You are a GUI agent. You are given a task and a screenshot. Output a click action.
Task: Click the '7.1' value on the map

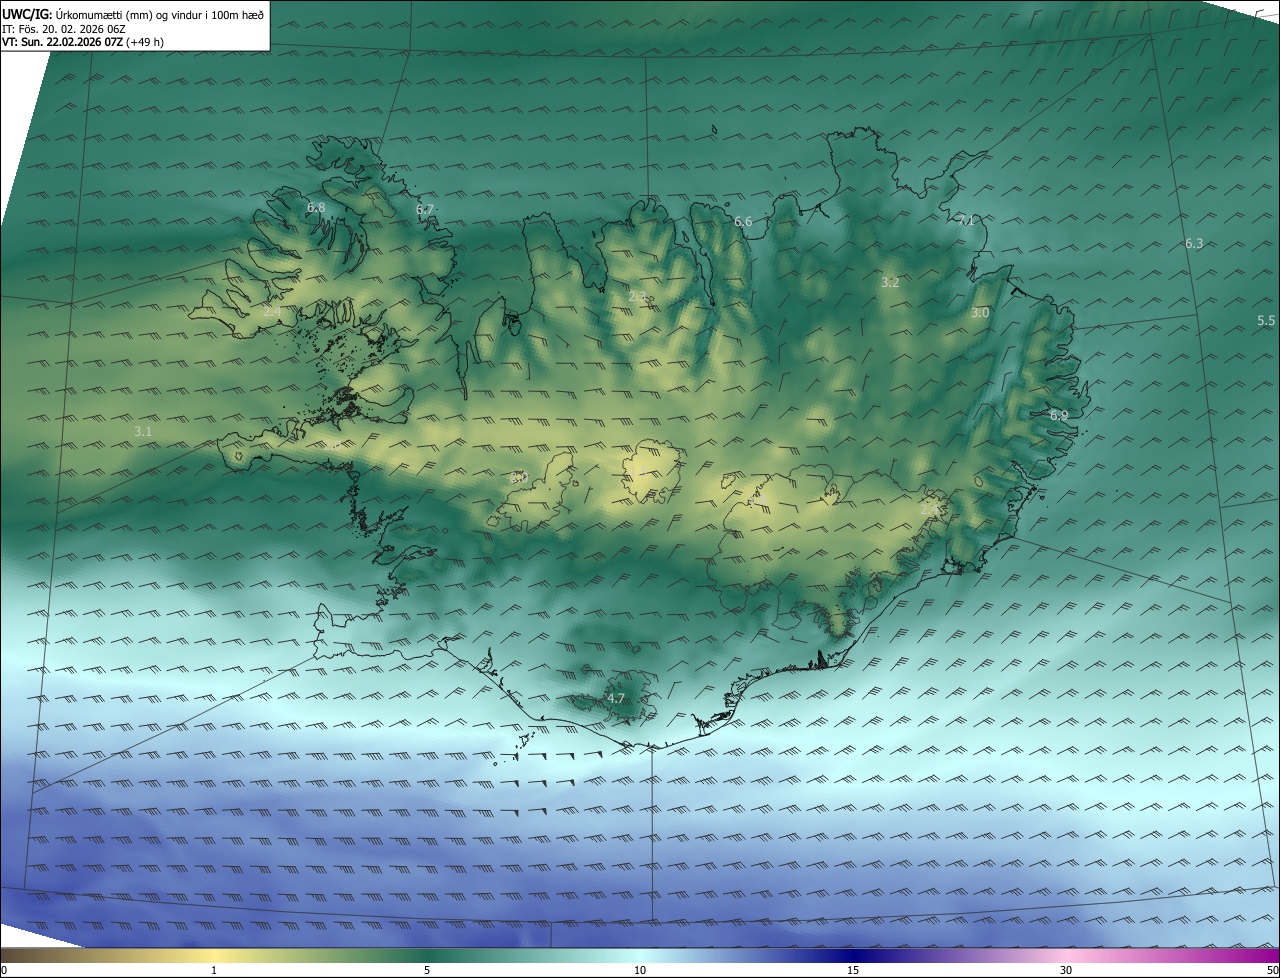(966, 220)
